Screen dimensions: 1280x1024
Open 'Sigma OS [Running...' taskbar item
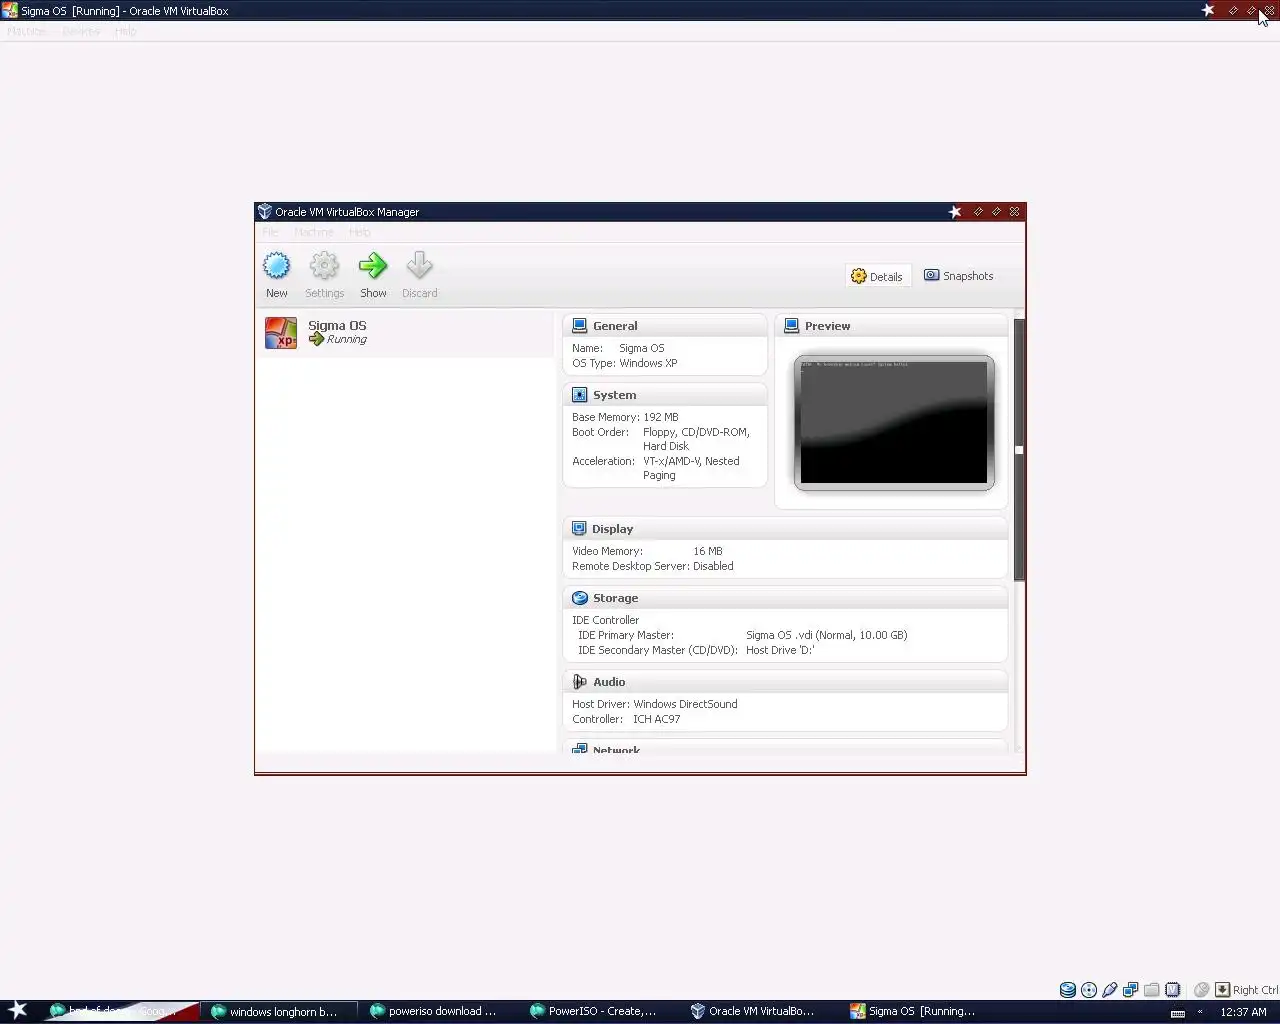913,1011
